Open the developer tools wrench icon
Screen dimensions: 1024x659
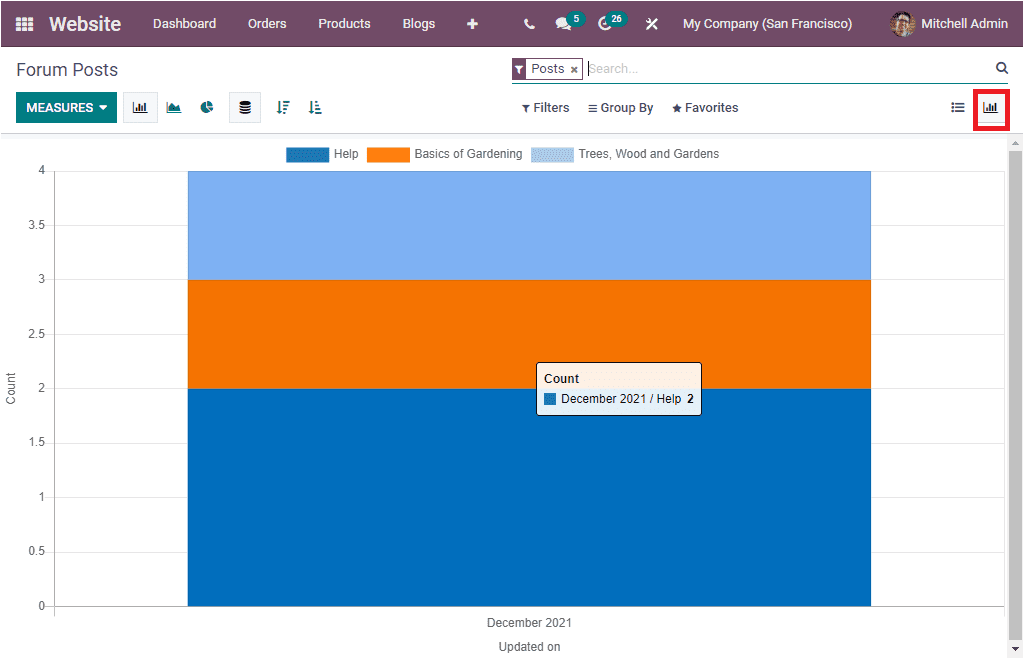coord(651,23)
